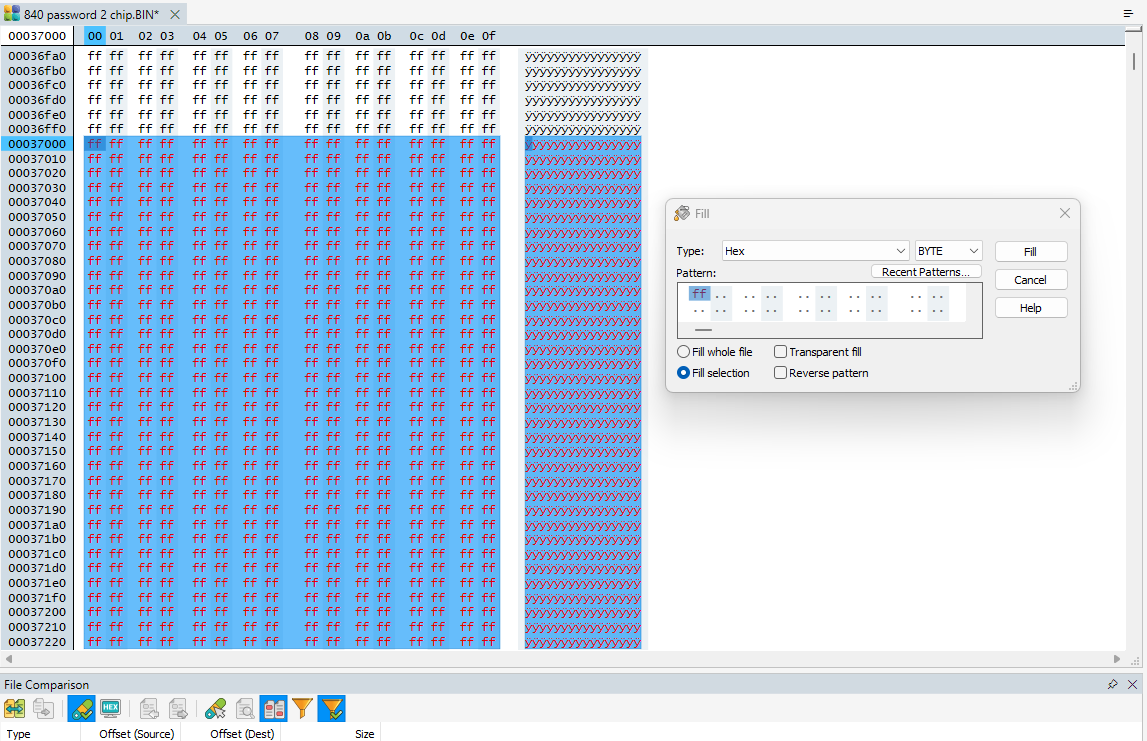Image resolution: width=1147 pixels, height=741 pixels.
Task: Click the offset field showing 00037000
Action: (37, 36)
